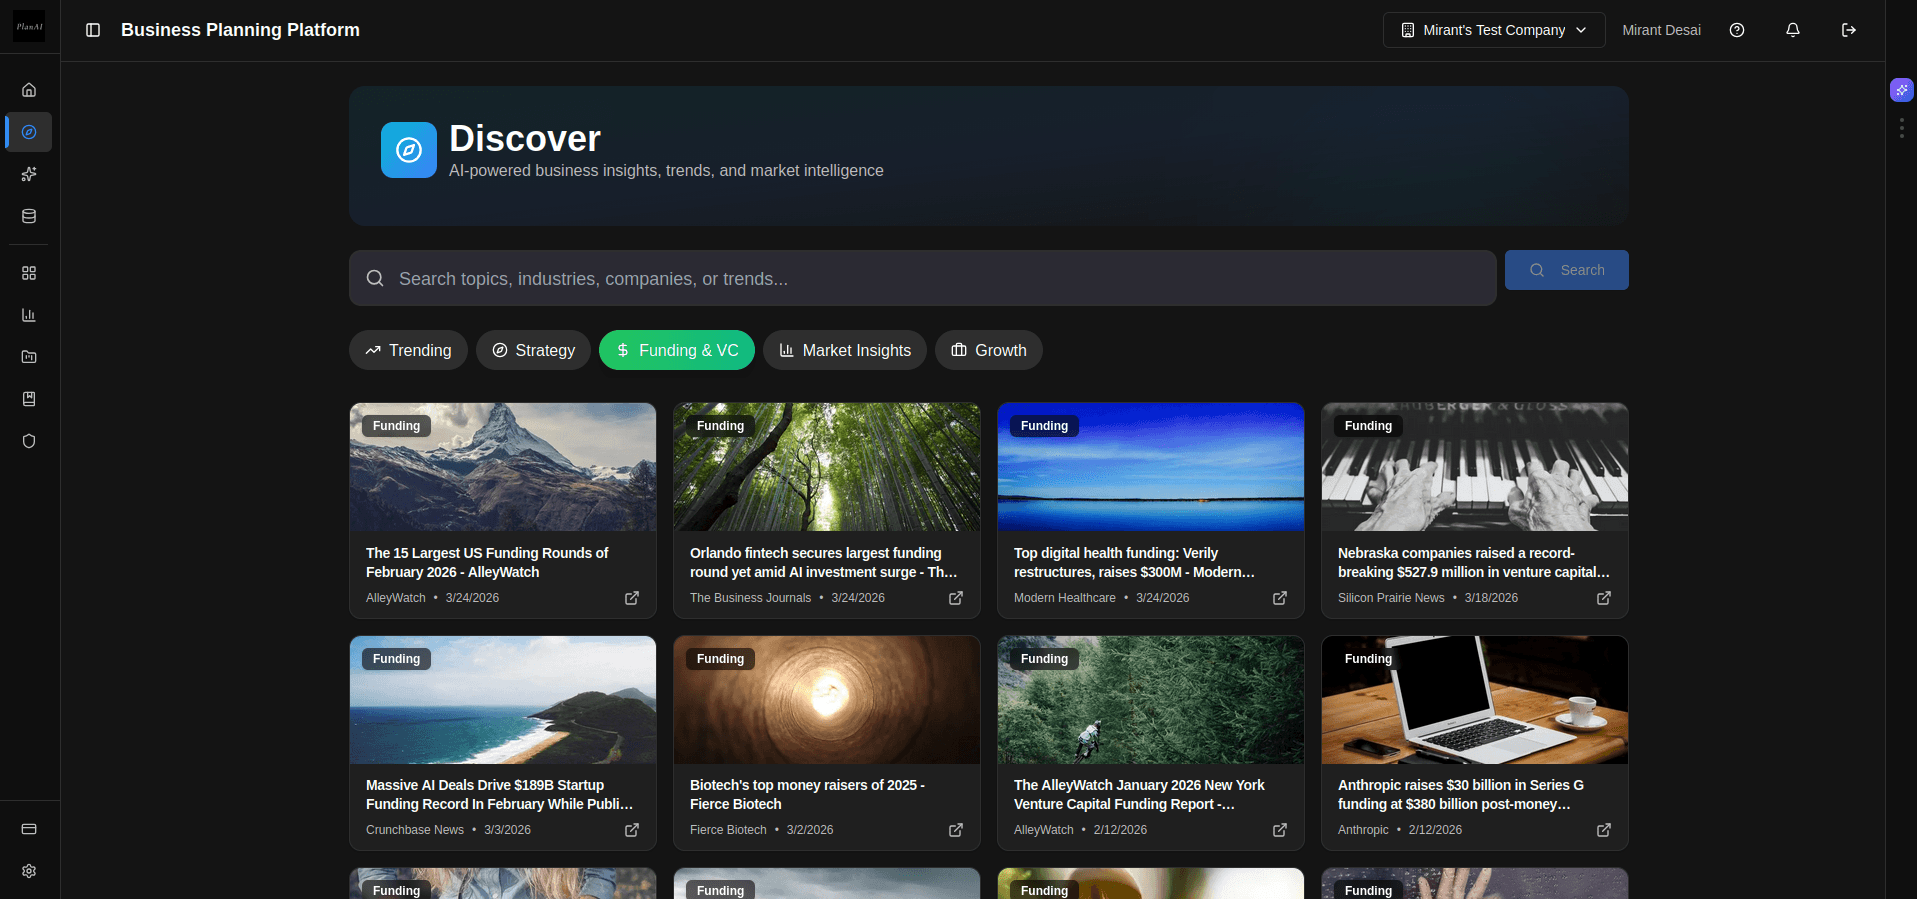Open the piano hands thumbnail

coord(1475,467)
